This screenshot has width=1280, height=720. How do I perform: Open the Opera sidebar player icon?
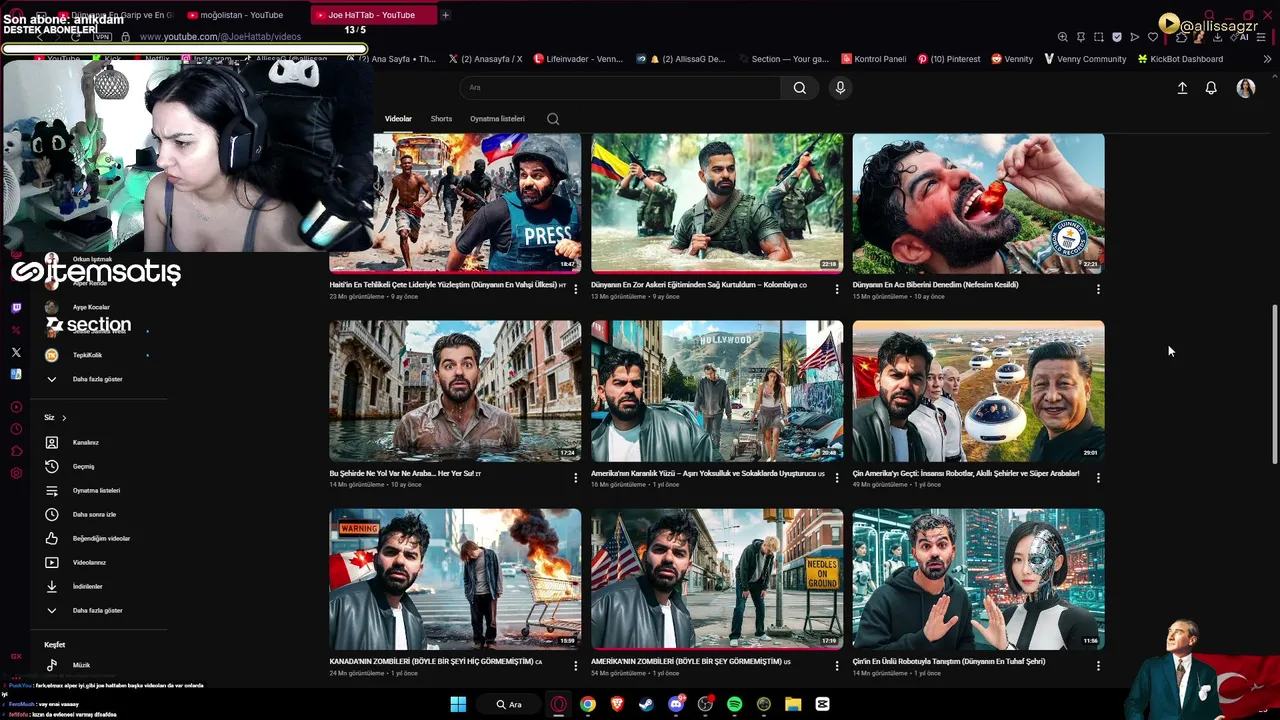(16, 407)
